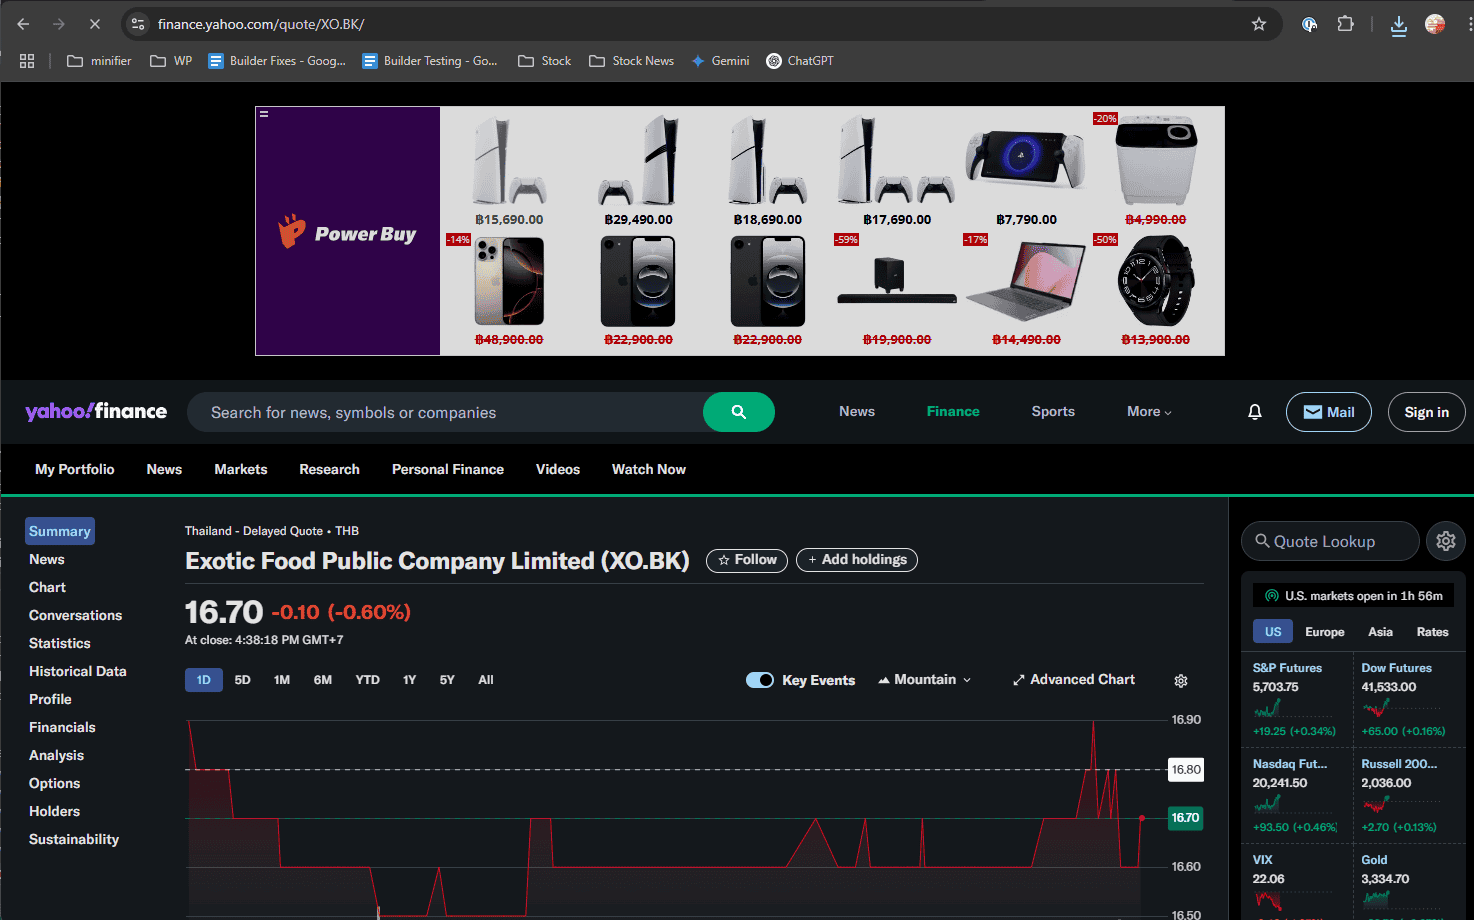
Task: Bookmark this page with the star icon
Action: (x=1259, y=24)
